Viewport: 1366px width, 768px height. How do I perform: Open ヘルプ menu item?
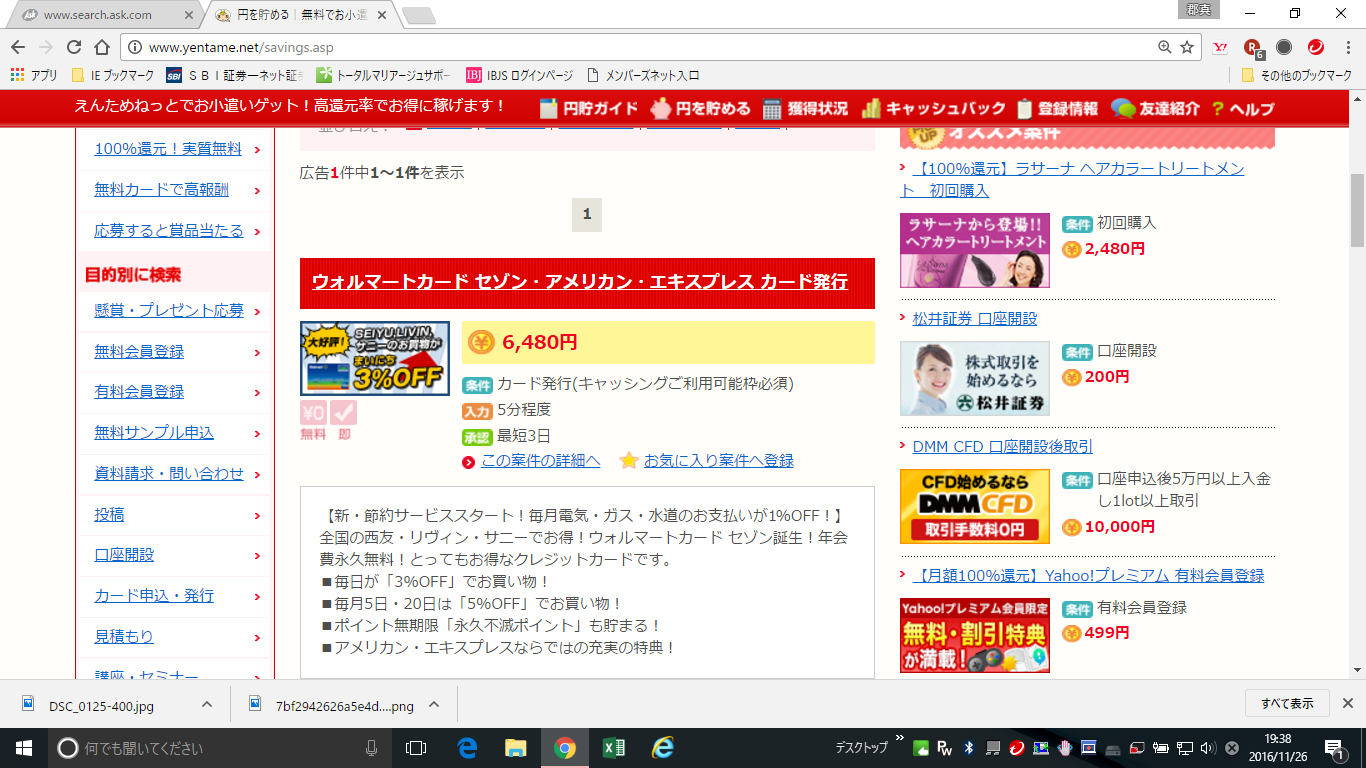pos(1242,108)
